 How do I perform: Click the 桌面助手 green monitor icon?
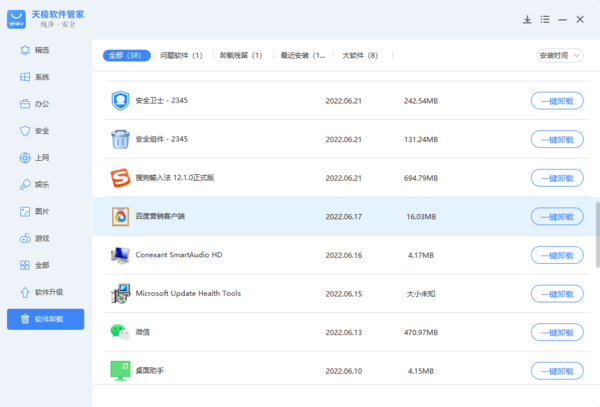click(119, 370)
